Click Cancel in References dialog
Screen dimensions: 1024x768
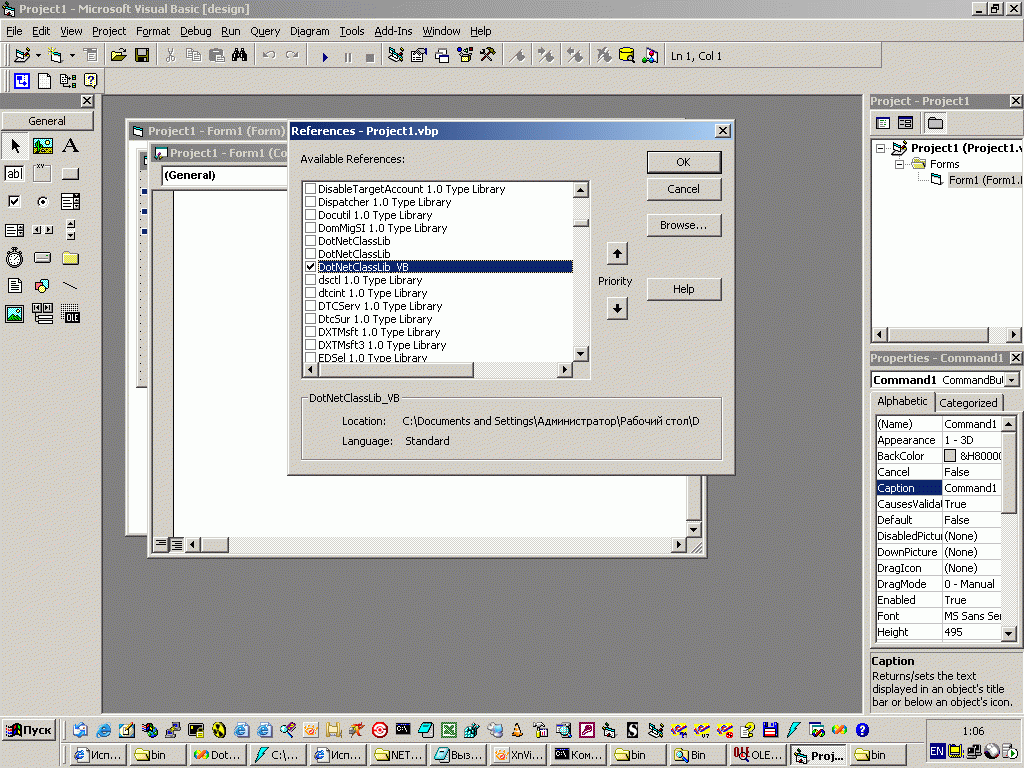(684, 189)
